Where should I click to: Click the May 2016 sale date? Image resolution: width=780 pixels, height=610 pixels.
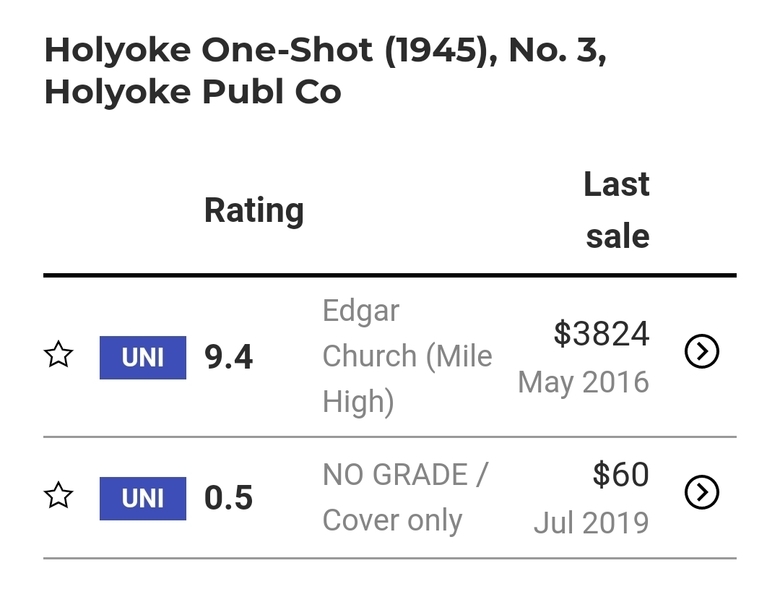click(584, 382)
